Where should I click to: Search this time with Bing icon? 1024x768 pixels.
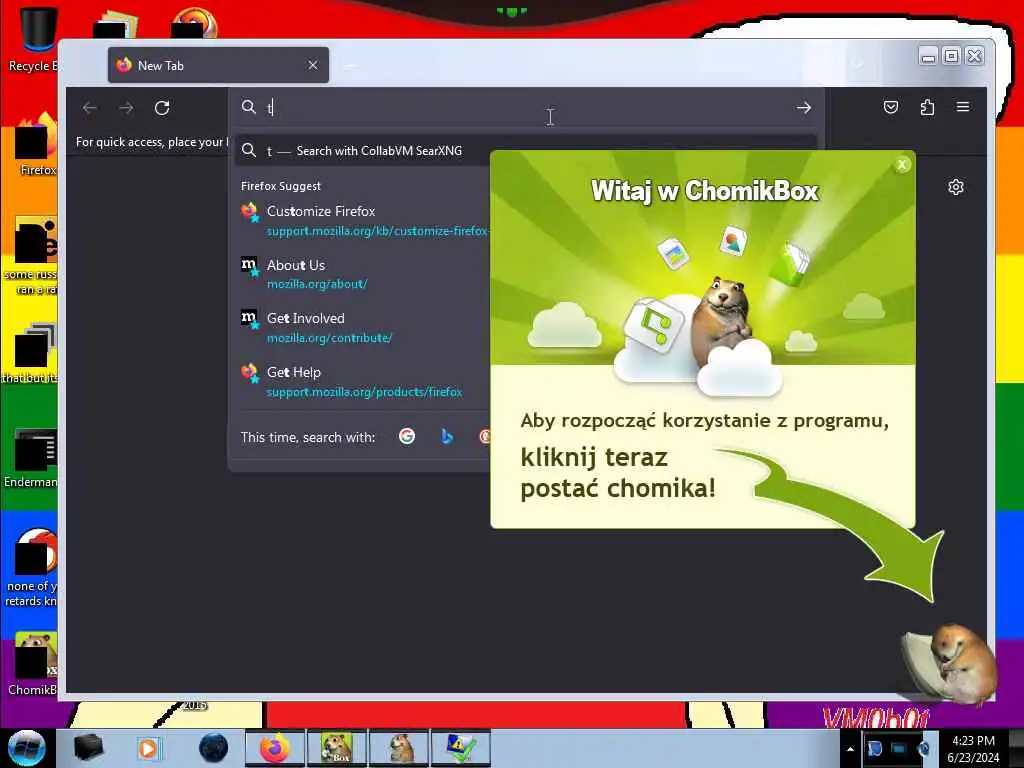pyautogui.click(x=447, y=436)
